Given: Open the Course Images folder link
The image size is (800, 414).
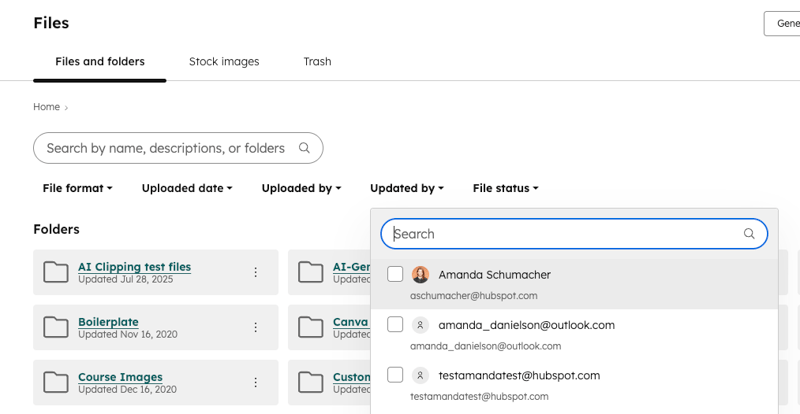Looking at the screenshot, I should pyautogui.click(x=120, y=377).
